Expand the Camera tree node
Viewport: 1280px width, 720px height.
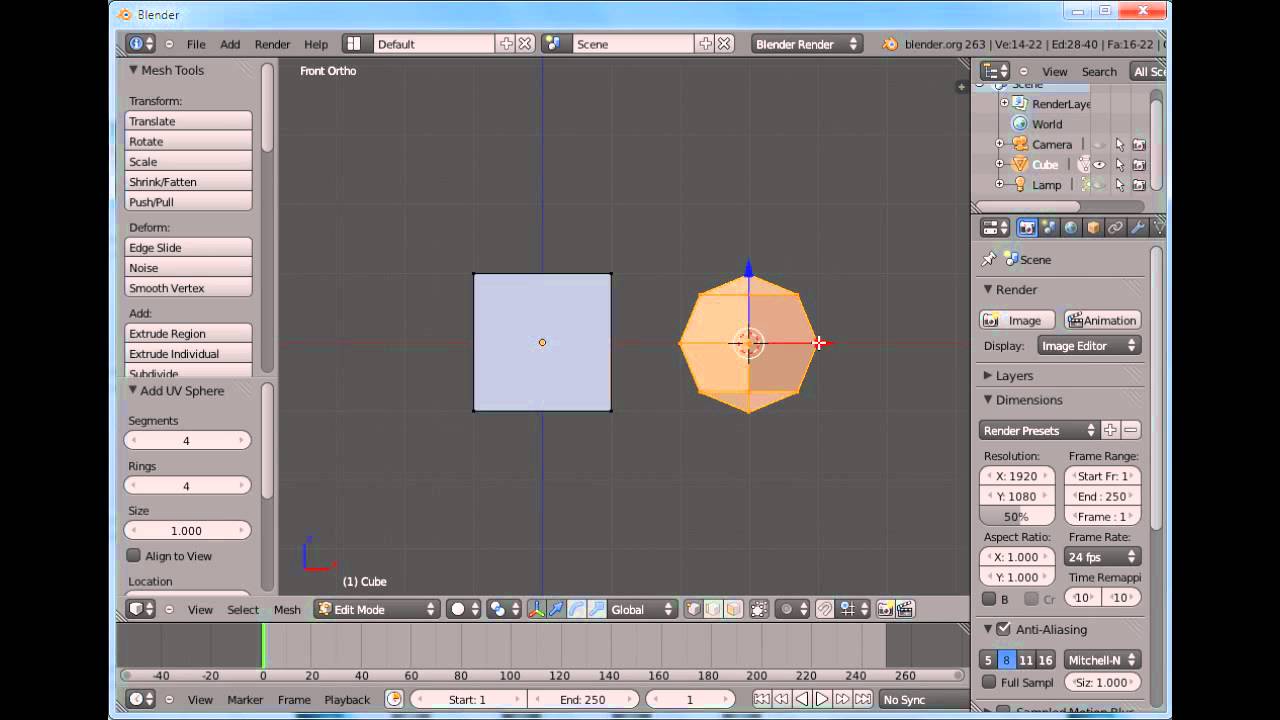tap(999, 144)
